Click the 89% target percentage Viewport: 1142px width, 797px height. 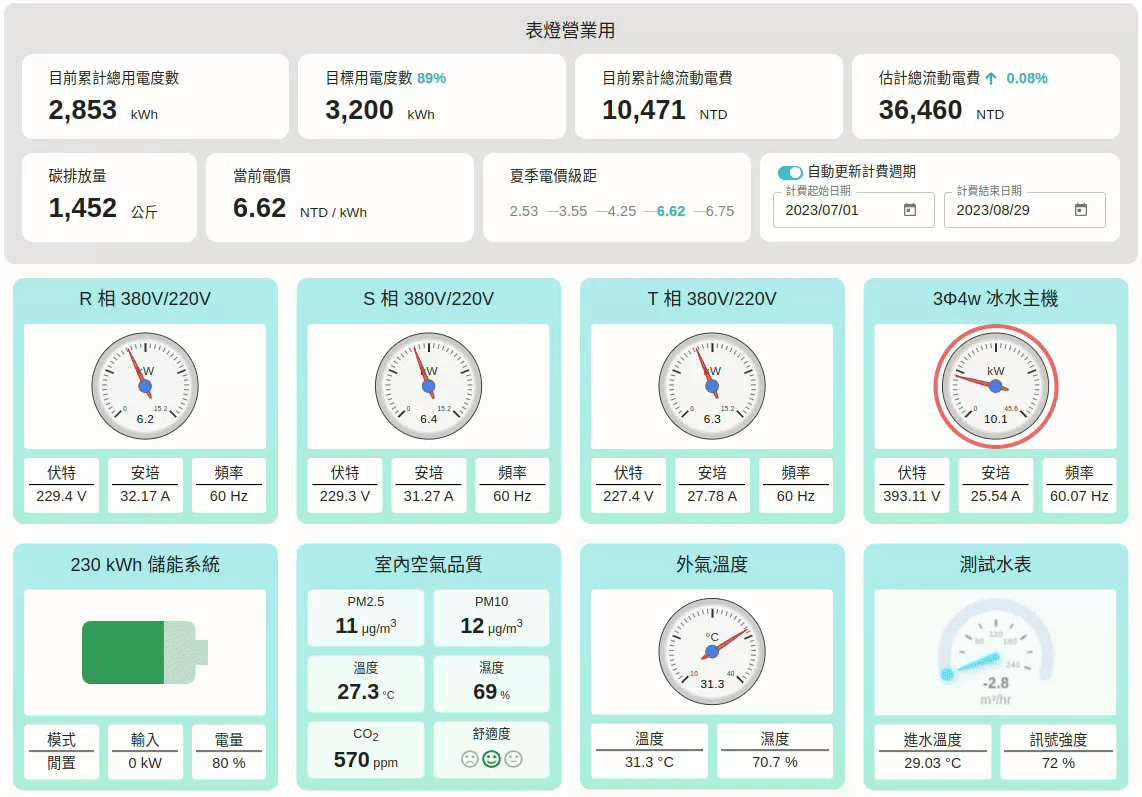431,78
